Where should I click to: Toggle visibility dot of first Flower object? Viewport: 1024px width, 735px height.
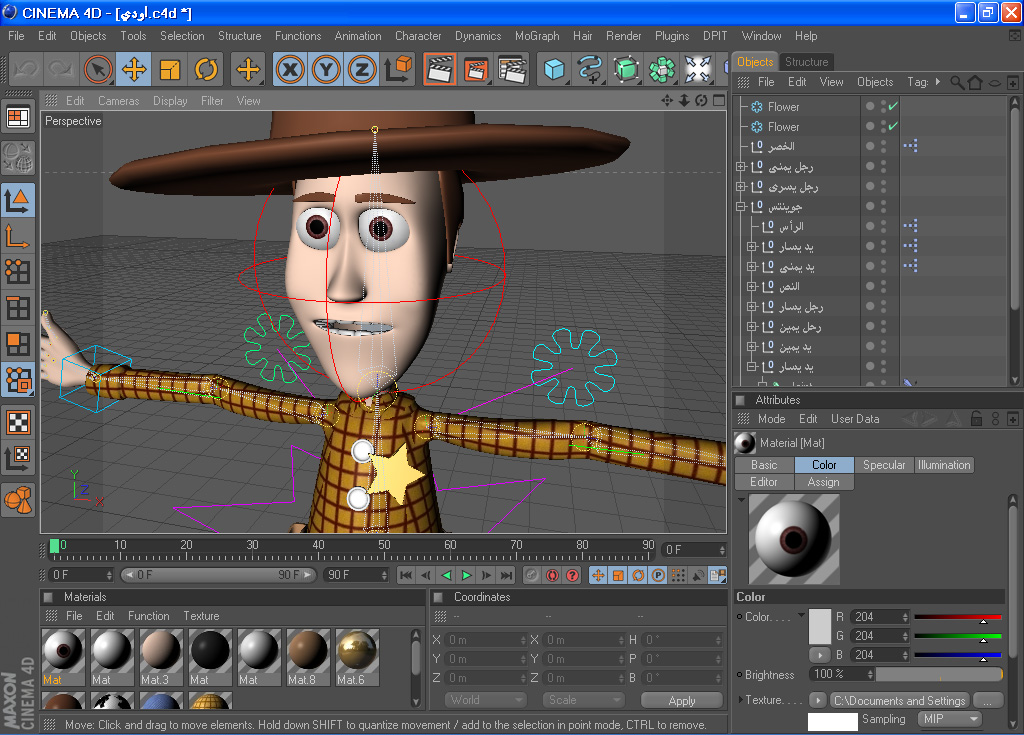(x=870, y=106)
